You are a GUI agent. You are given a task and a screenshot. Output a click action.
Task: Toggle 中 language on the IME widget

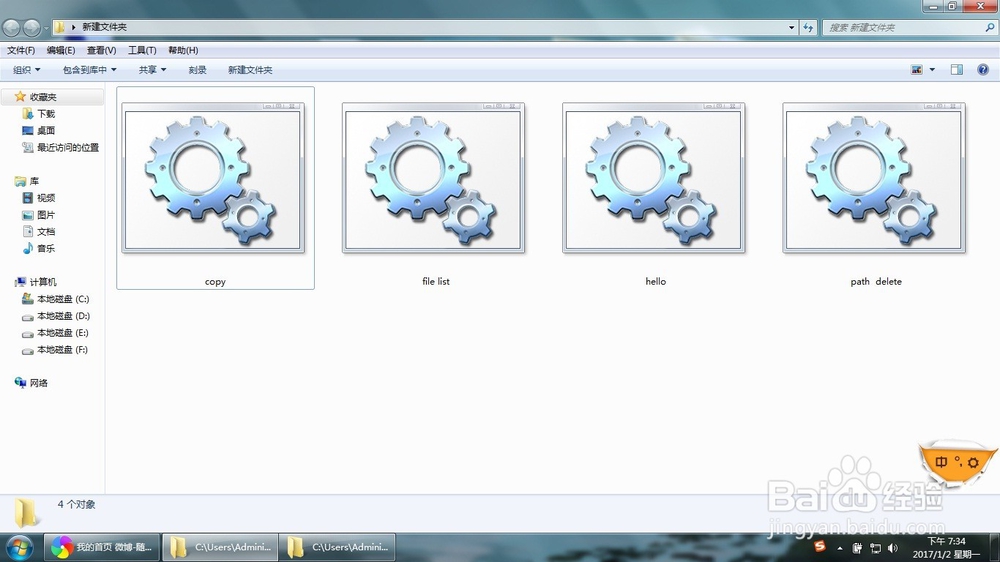coord(941,462)
